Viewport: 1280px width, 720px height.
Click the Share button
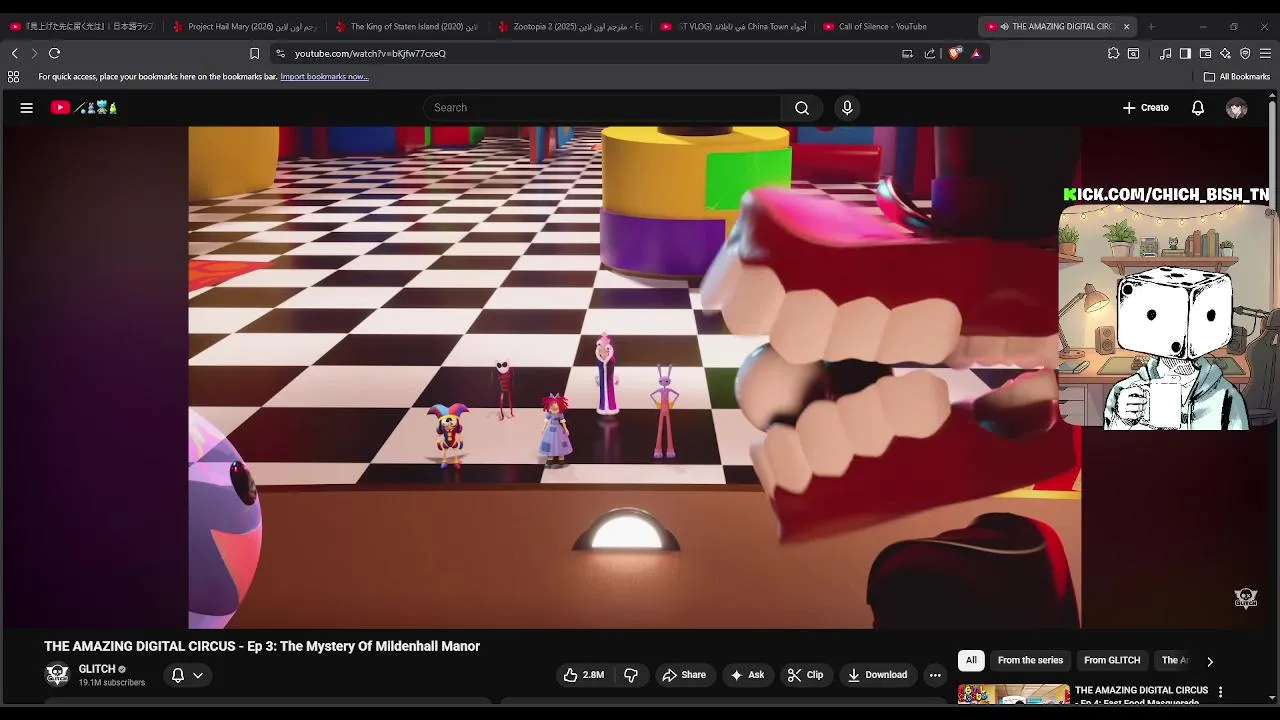684,675
